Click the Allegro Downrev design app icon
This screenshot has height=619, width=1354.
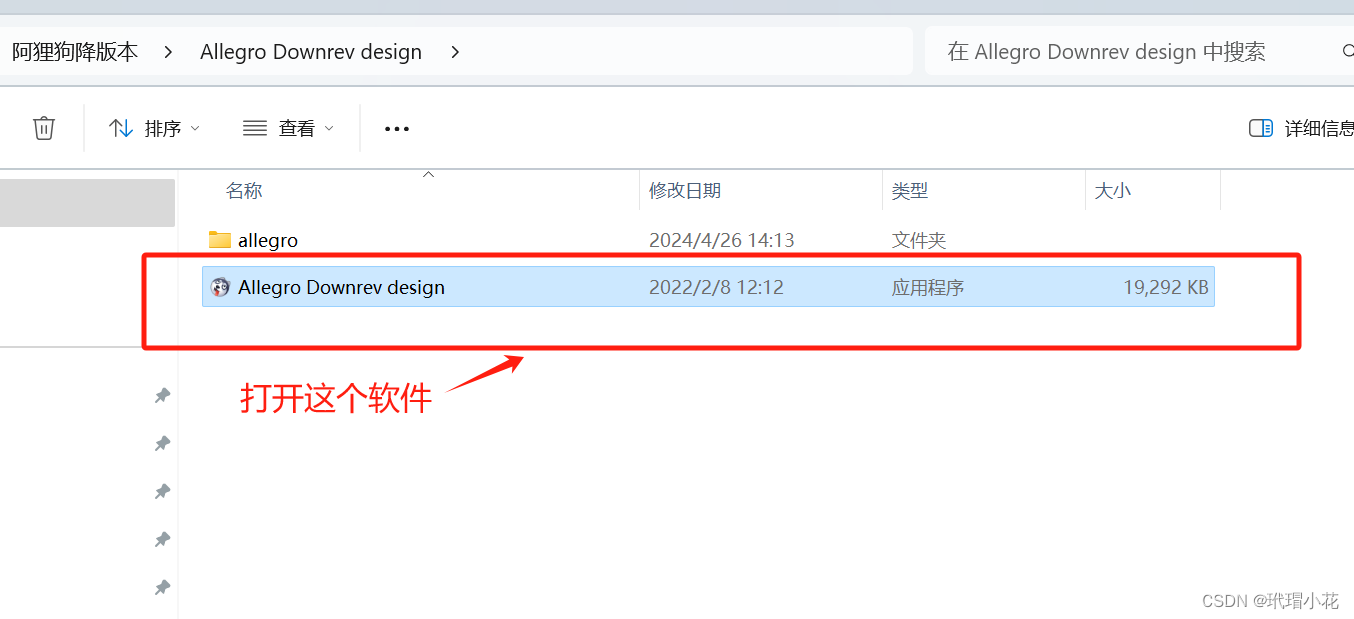point(220,287)
